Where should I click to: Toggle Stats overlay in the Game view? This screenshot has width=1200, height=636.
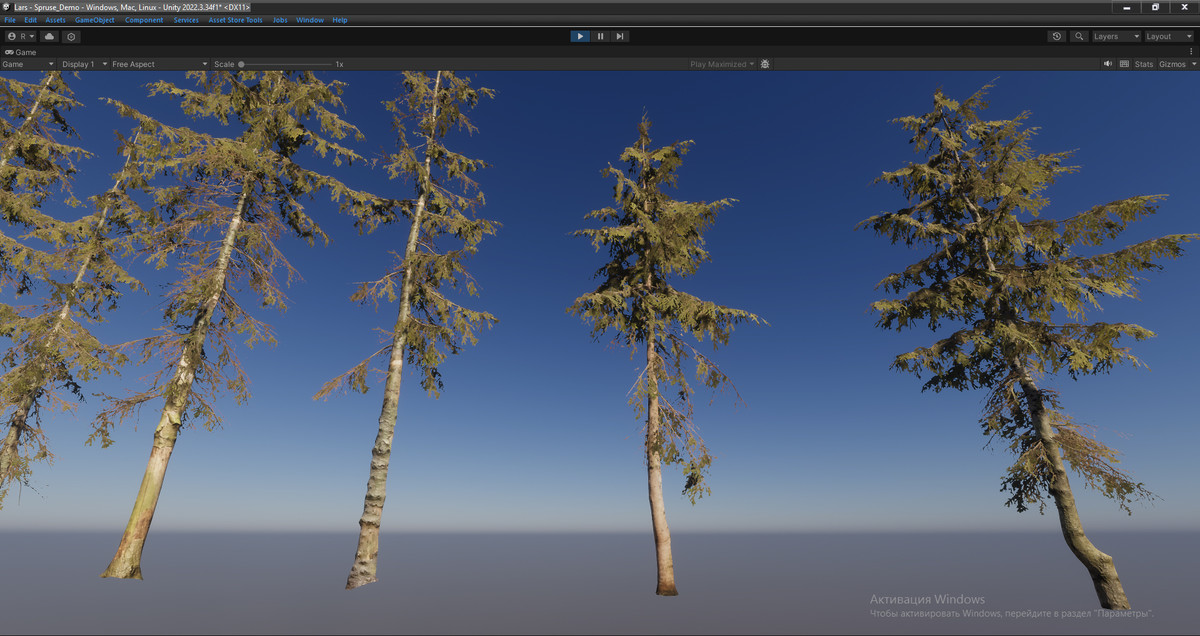click(1144, 63)
